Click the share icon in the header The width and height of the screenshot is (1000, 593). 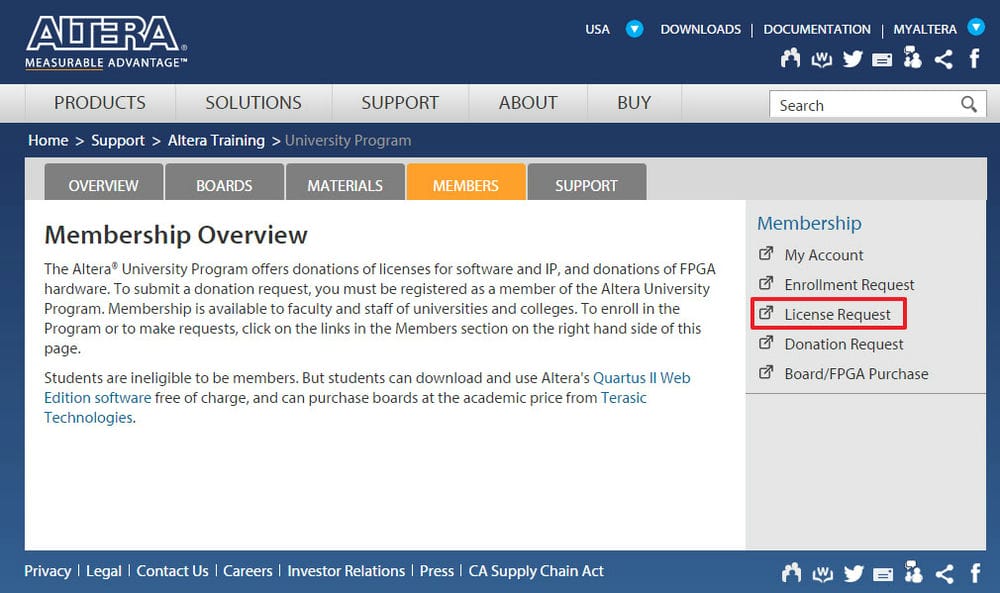click(x=943, y=59)
